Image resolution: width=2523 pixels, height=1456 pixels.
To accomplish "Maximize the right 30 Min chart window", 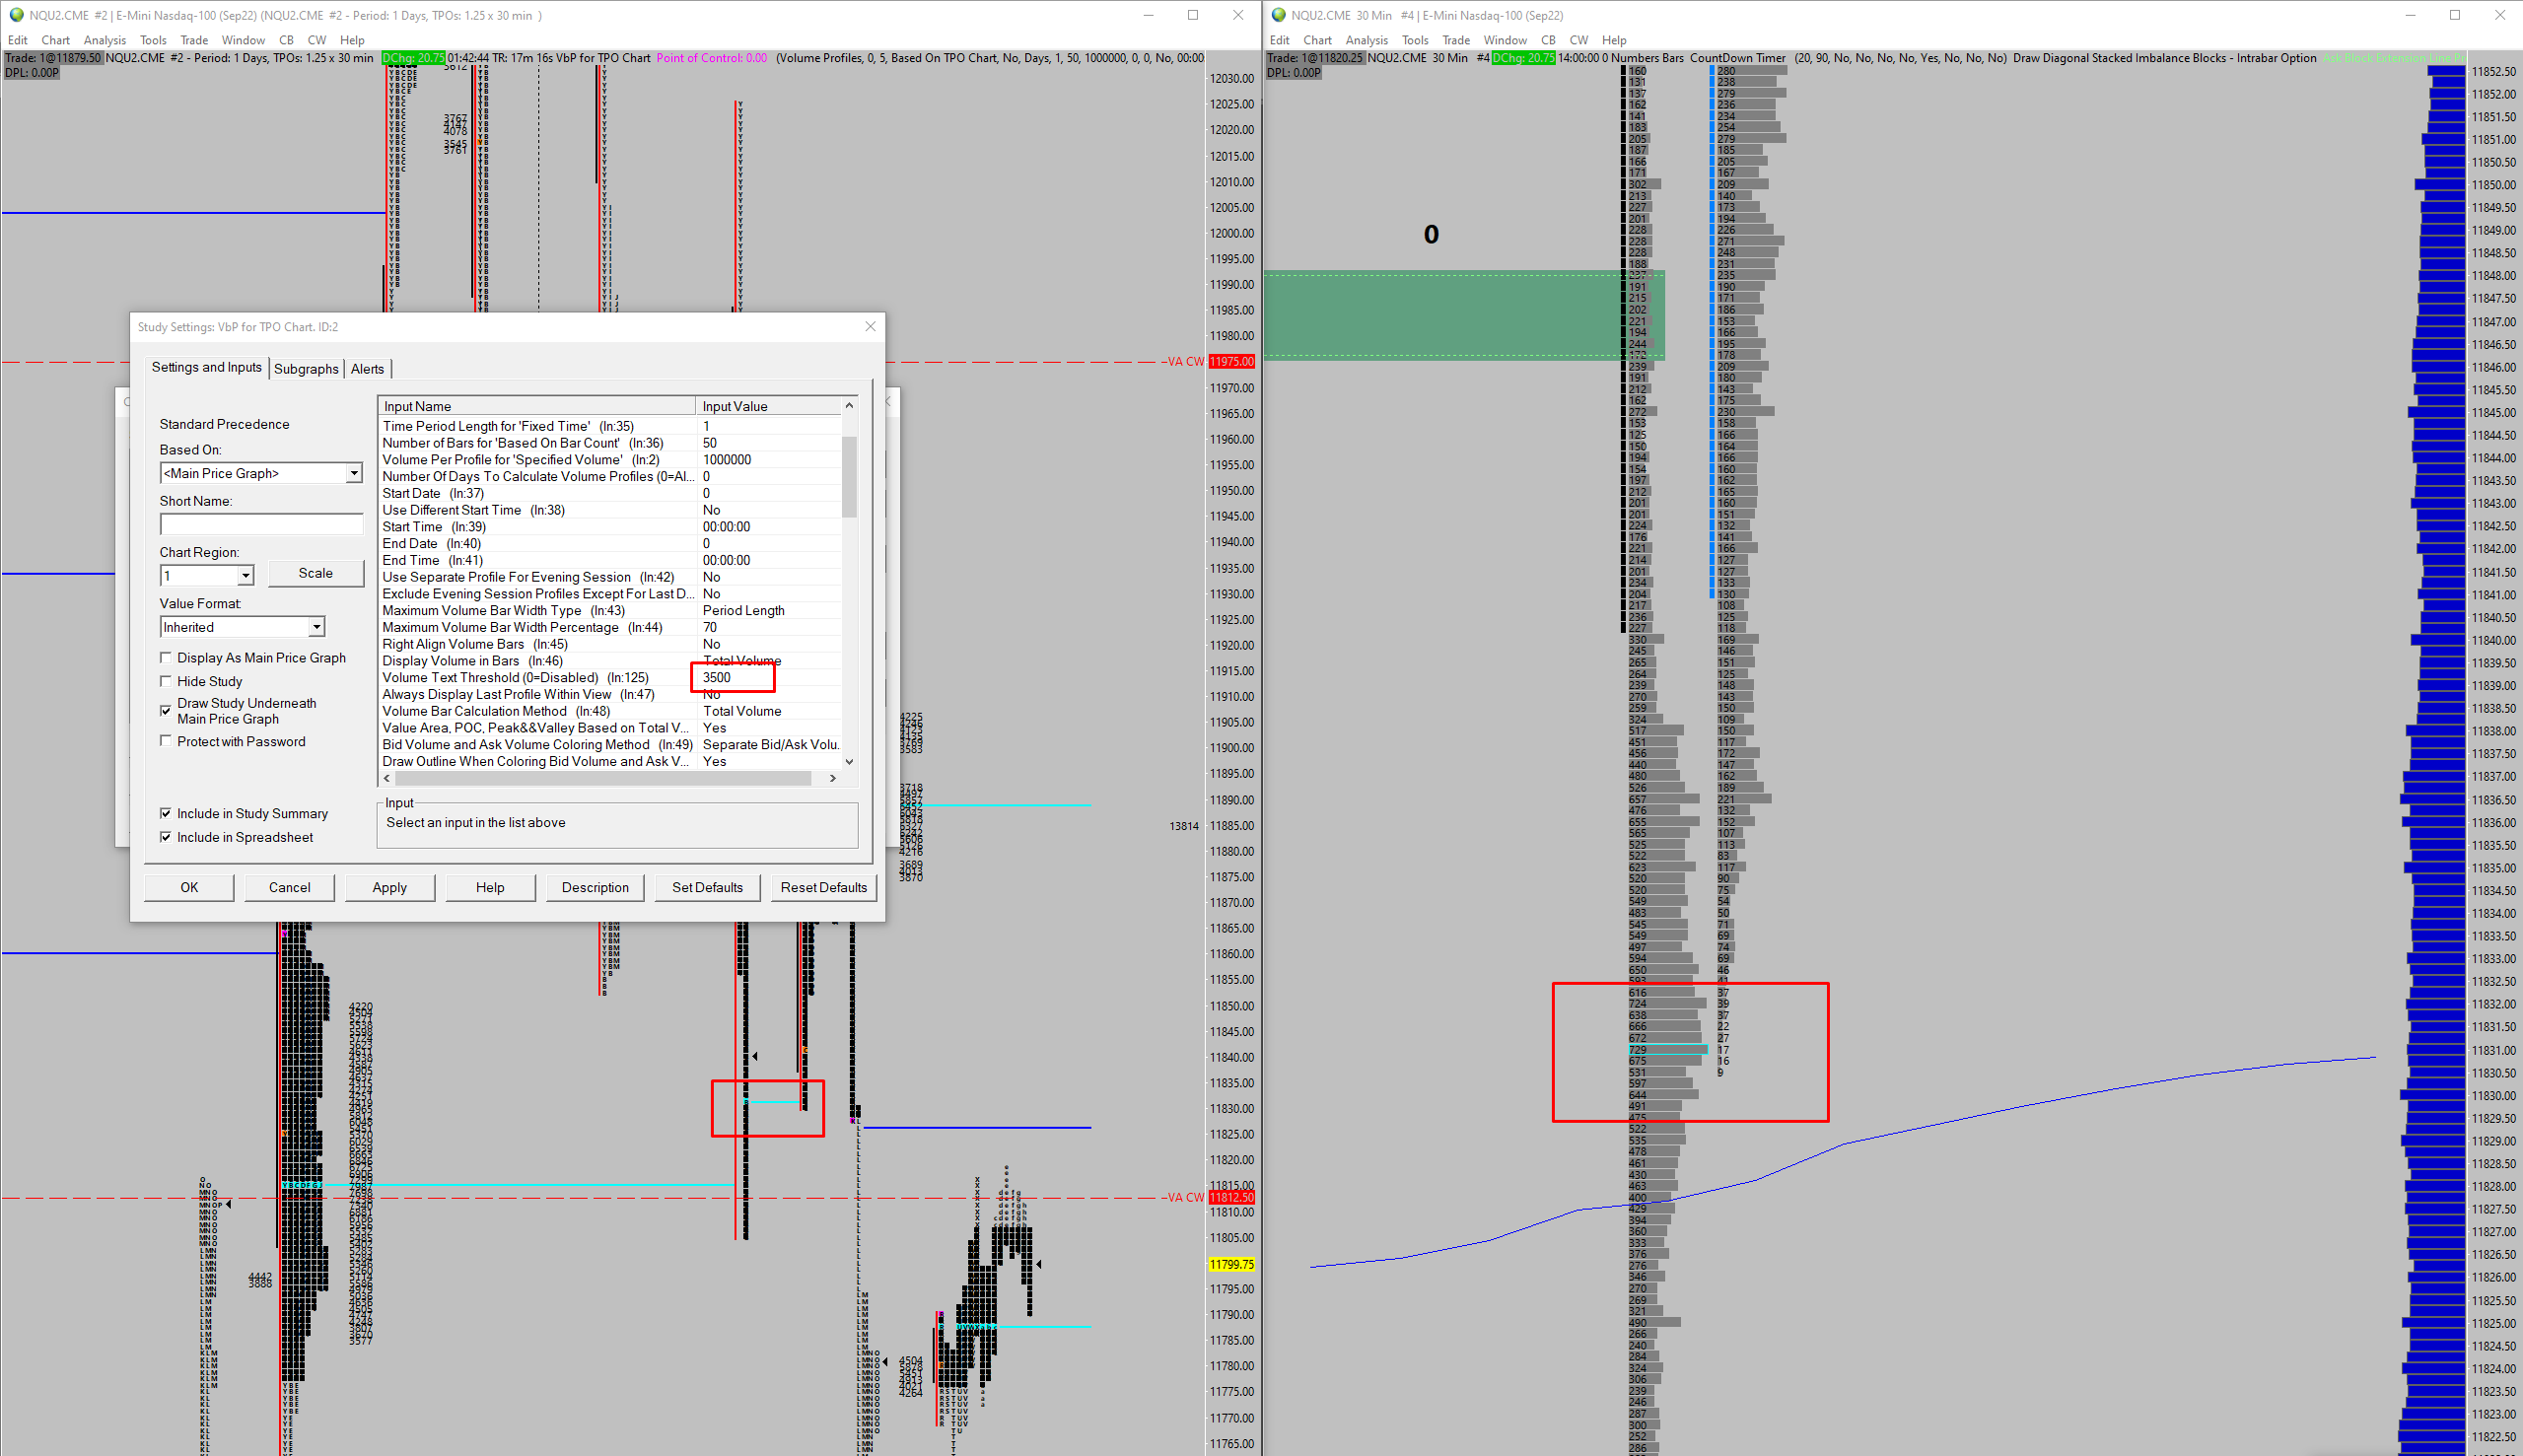I will [2455, 15].
